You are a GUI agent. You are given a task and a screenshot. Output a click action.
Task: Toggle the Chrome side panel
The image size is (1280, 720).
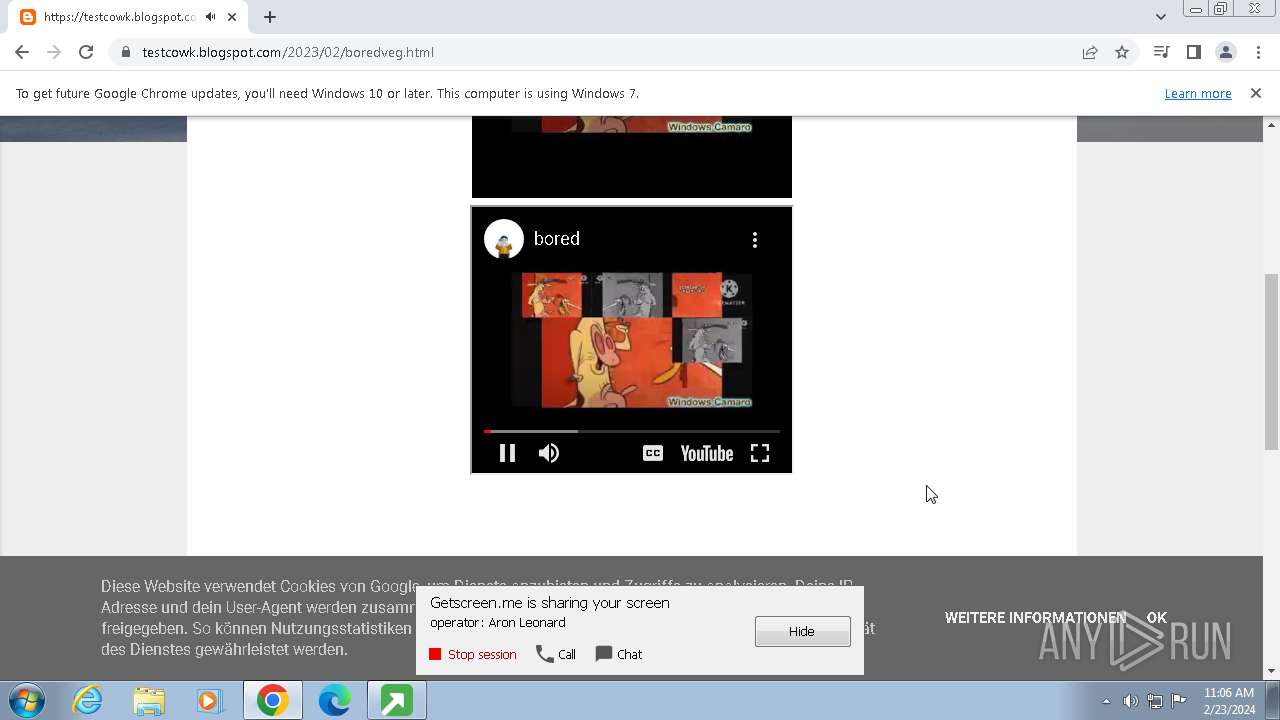tap(1193, 52)
